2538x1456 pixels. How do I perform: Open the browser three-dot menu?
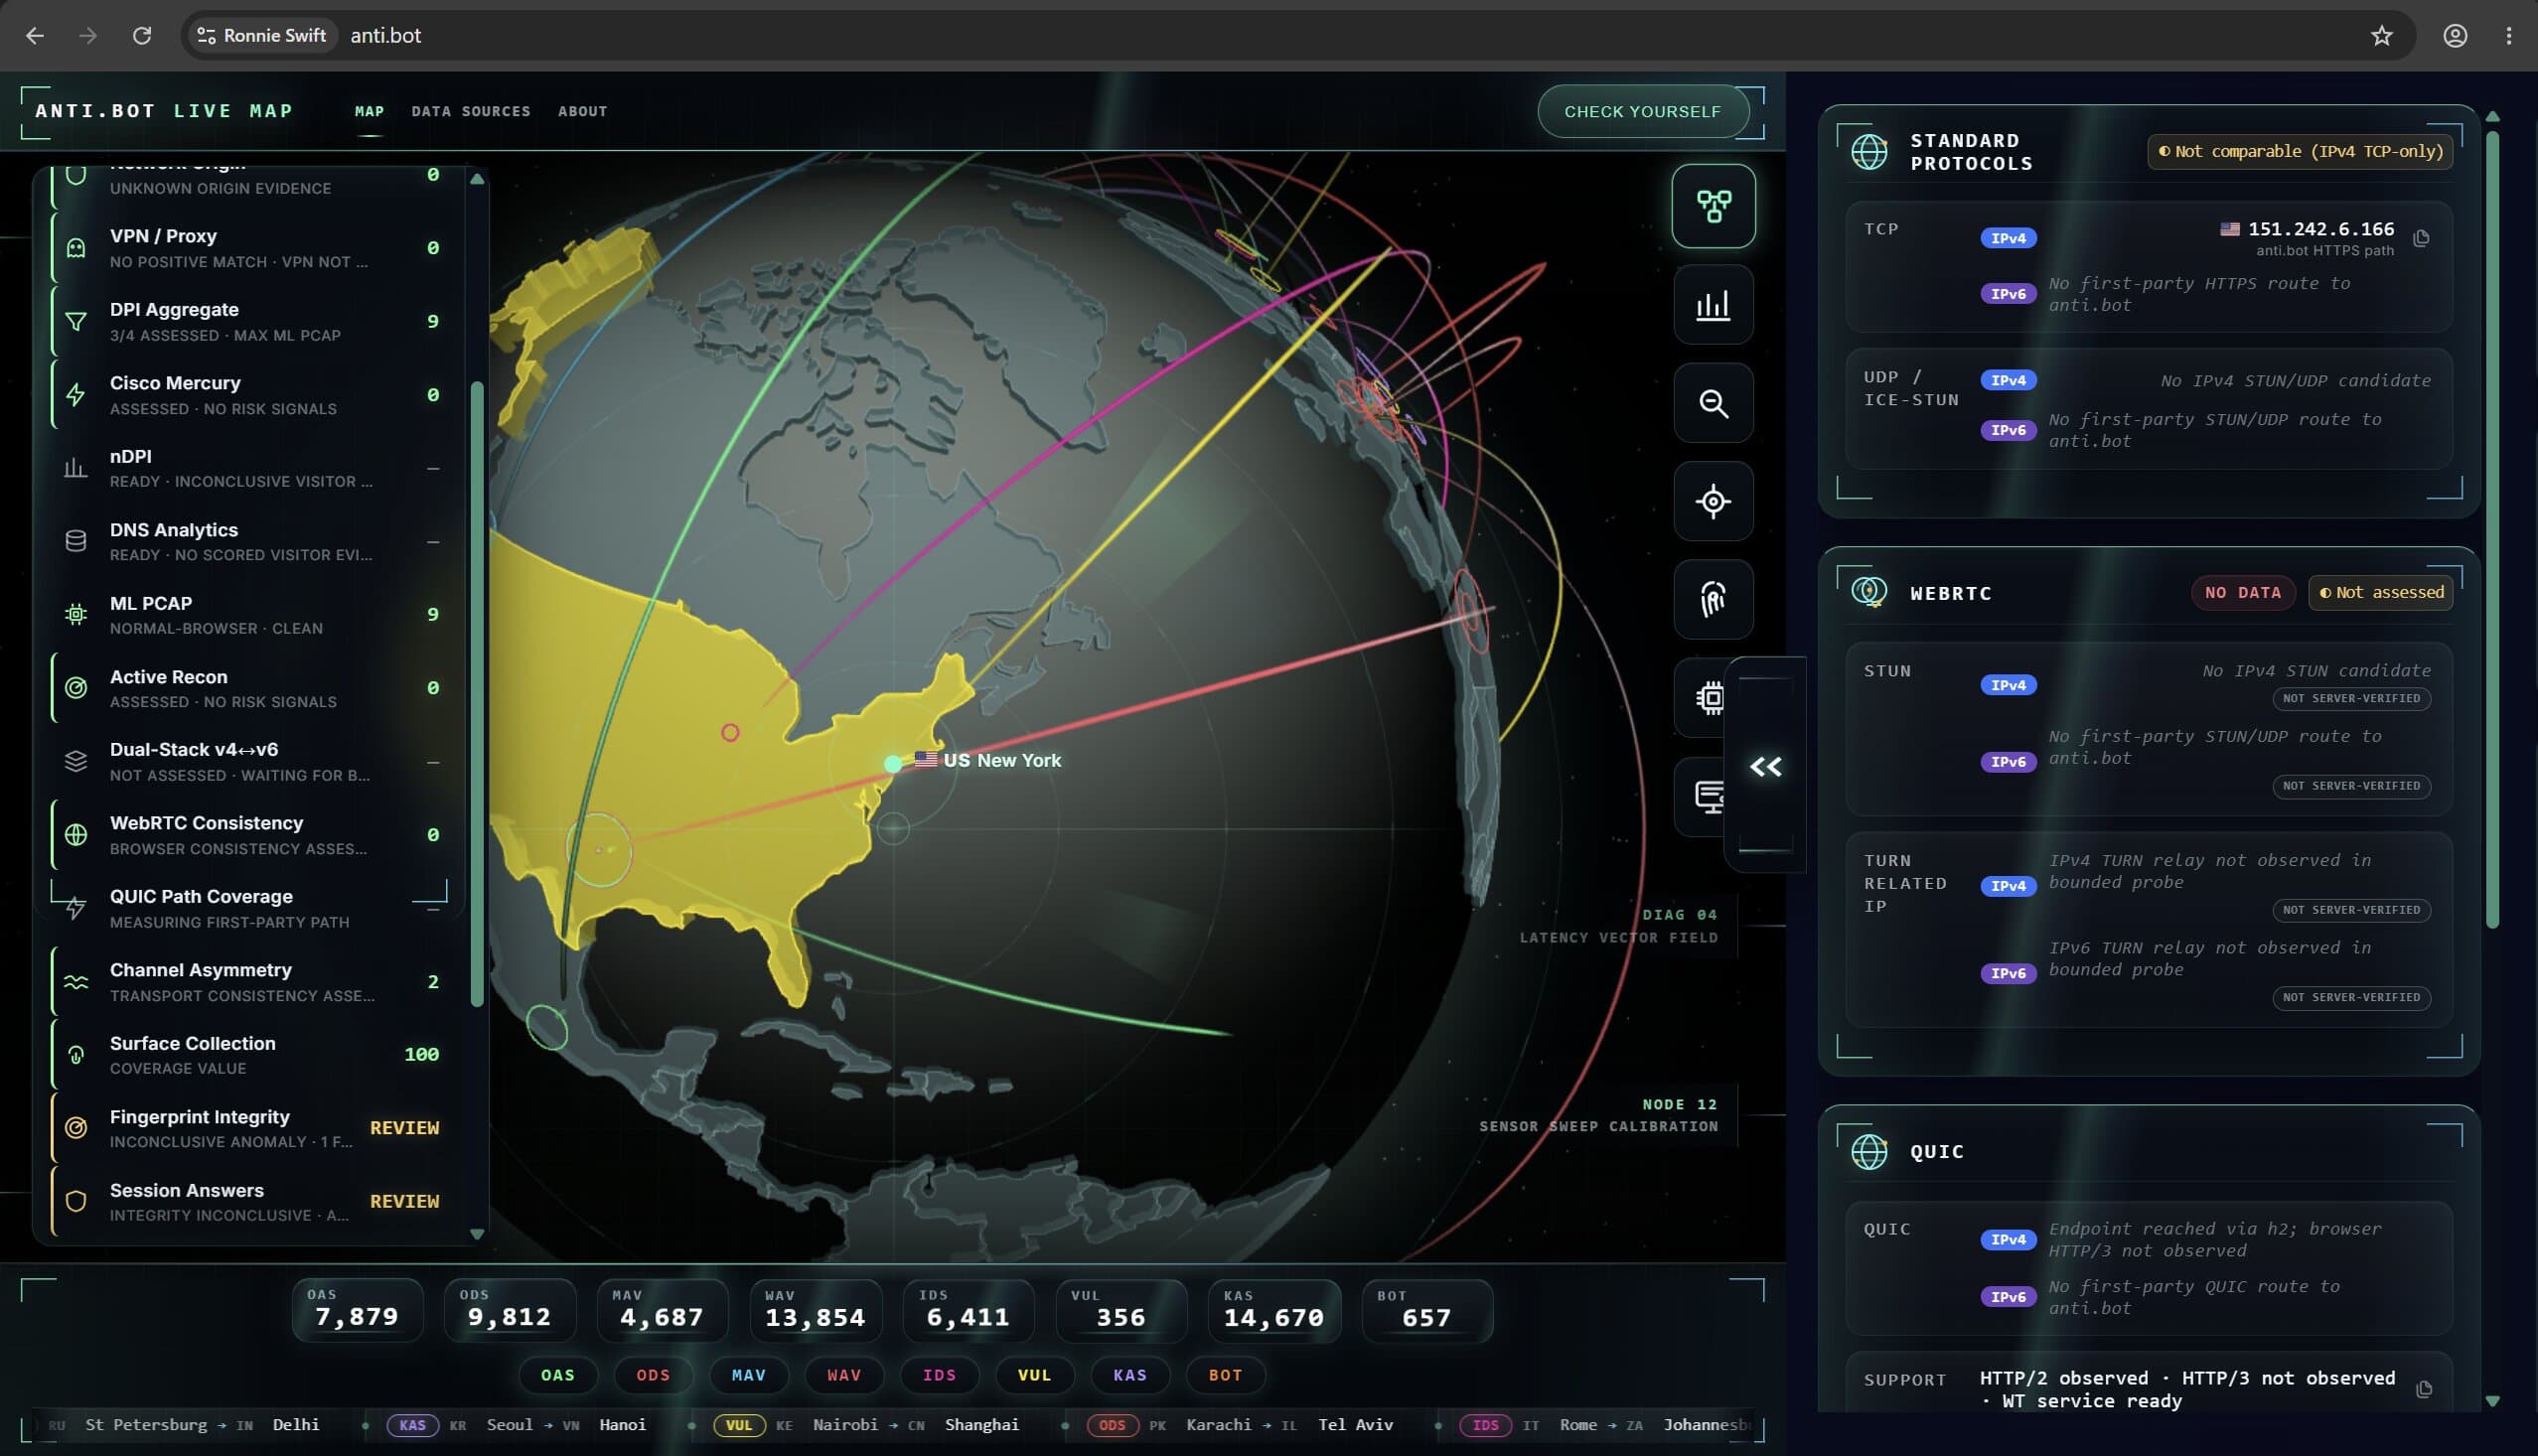click(x=2509, y=36)
